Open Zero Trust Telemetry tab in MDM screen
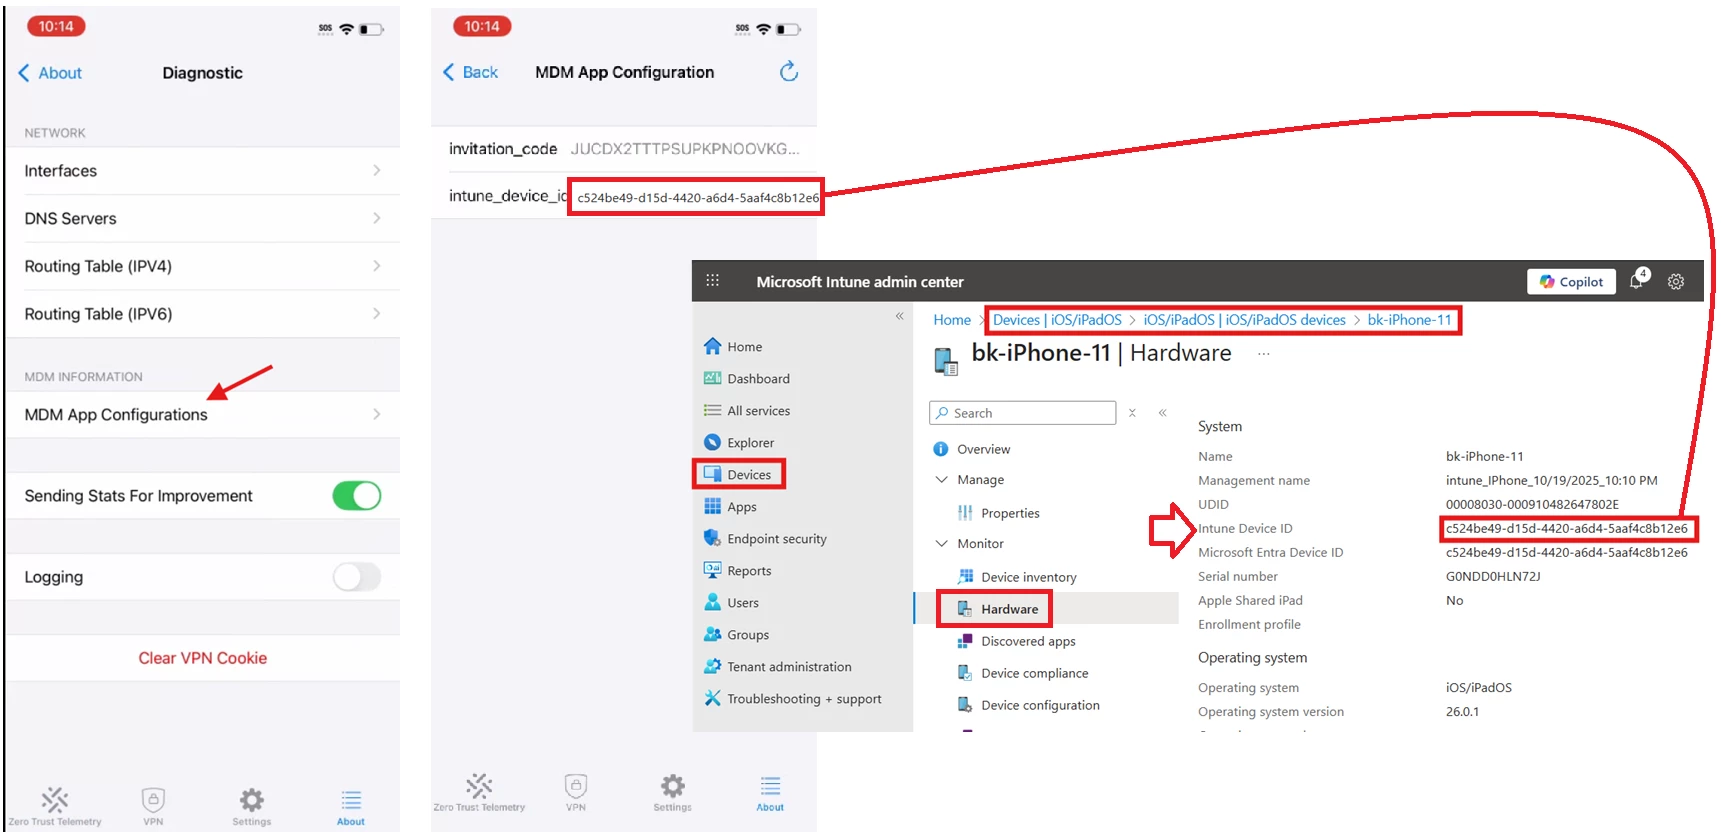Screen dimensions: 1722x832 point(479,793)
